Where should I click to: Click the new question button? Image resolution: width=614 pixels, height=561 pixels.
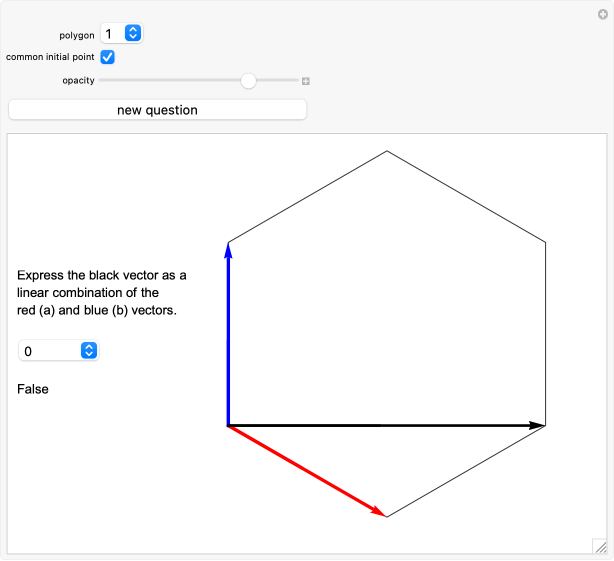coord(157,110)
